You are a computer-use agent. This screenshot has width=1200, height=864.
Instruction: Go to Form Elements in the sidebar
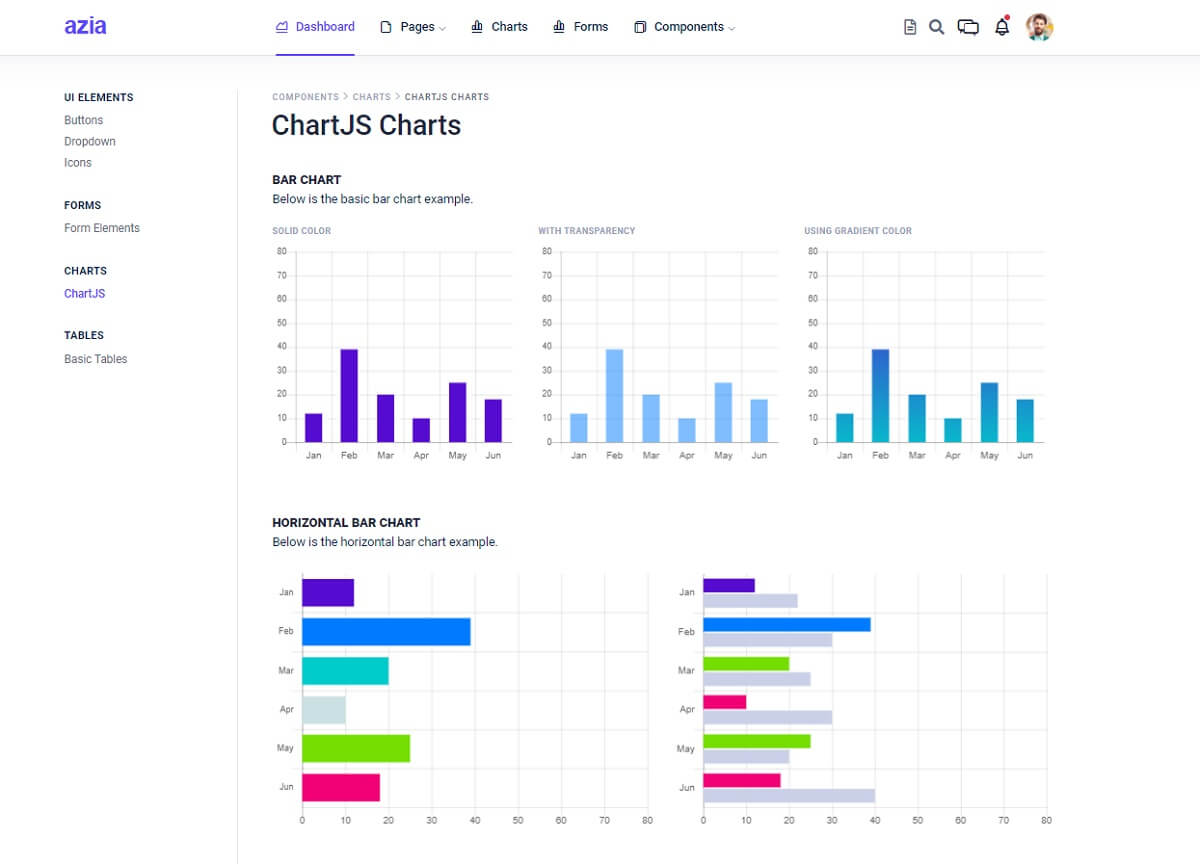[x=102, y=227]
